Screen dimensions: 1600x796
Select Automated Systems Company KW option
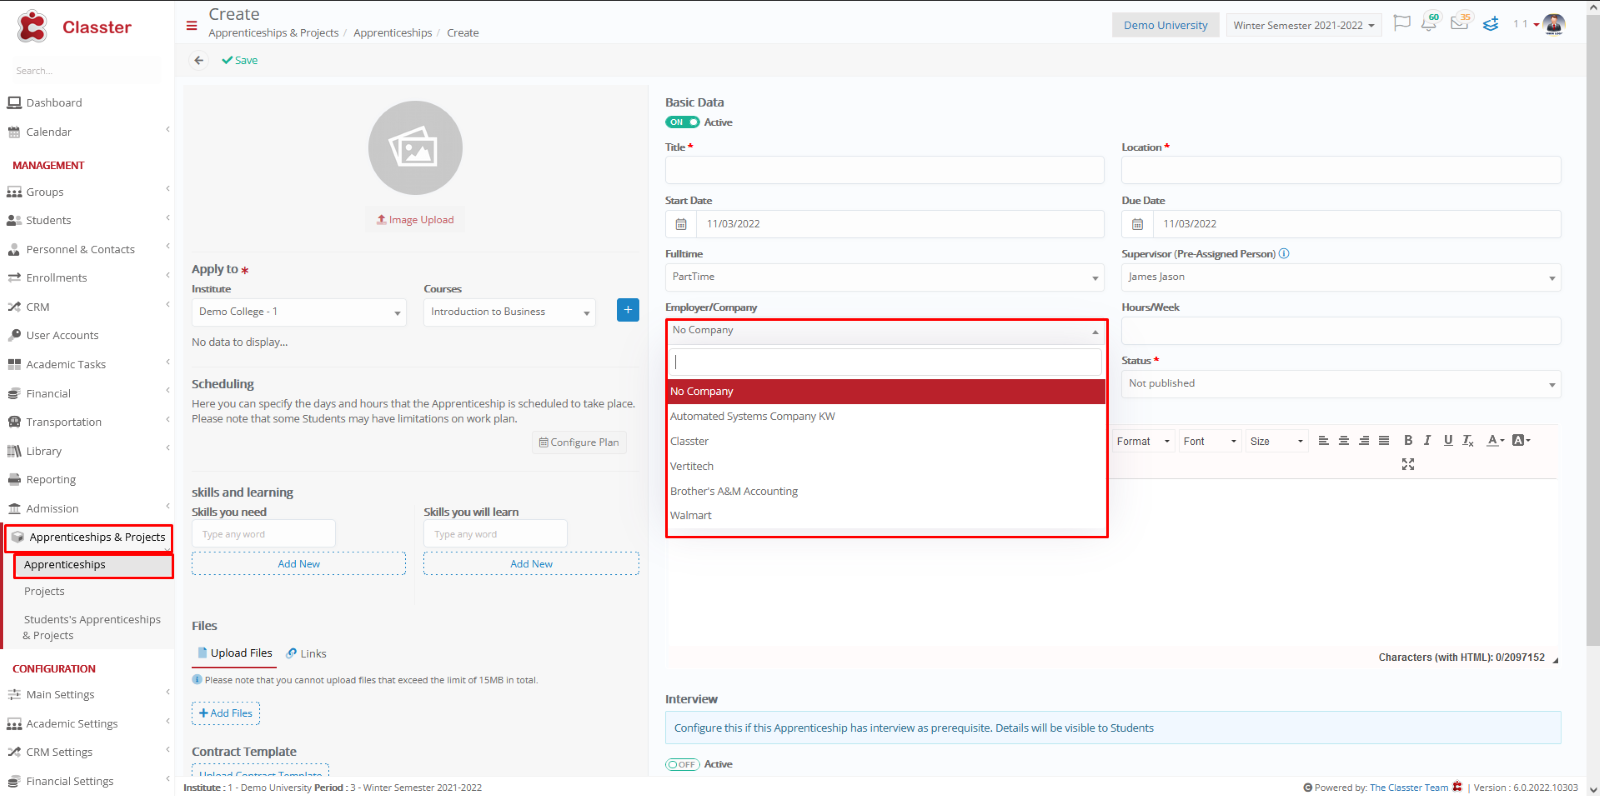pyautogui.click(x=886, y=416)
